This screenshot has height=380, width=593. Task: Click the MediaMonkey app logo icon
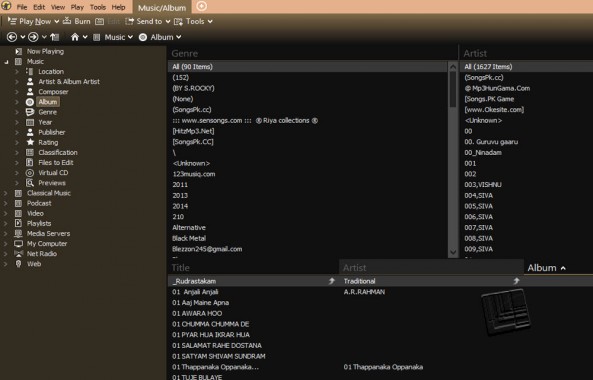click(6, 5)
